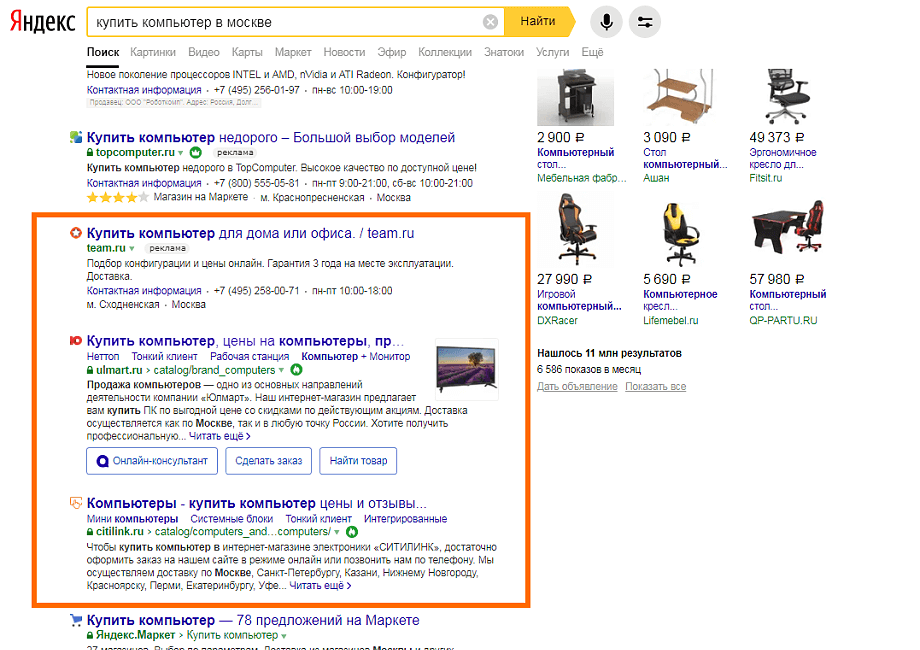Activate voice search microphone icon
Viewport: 920px width, 650px height.
[606, 22]
